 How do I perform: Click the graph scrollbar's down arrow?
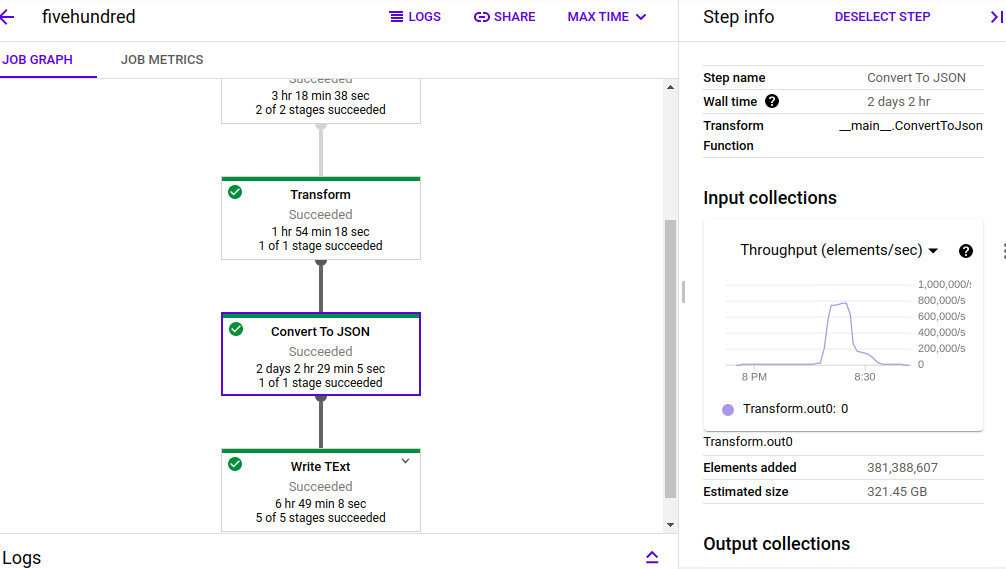tap(670, 525)
